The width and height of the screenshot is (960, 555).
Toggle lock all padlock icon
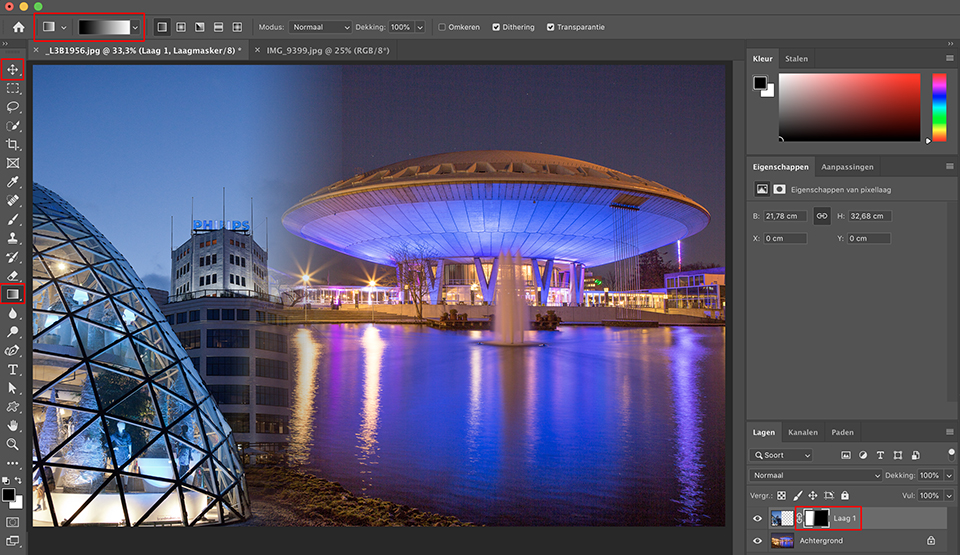point(845,496)
